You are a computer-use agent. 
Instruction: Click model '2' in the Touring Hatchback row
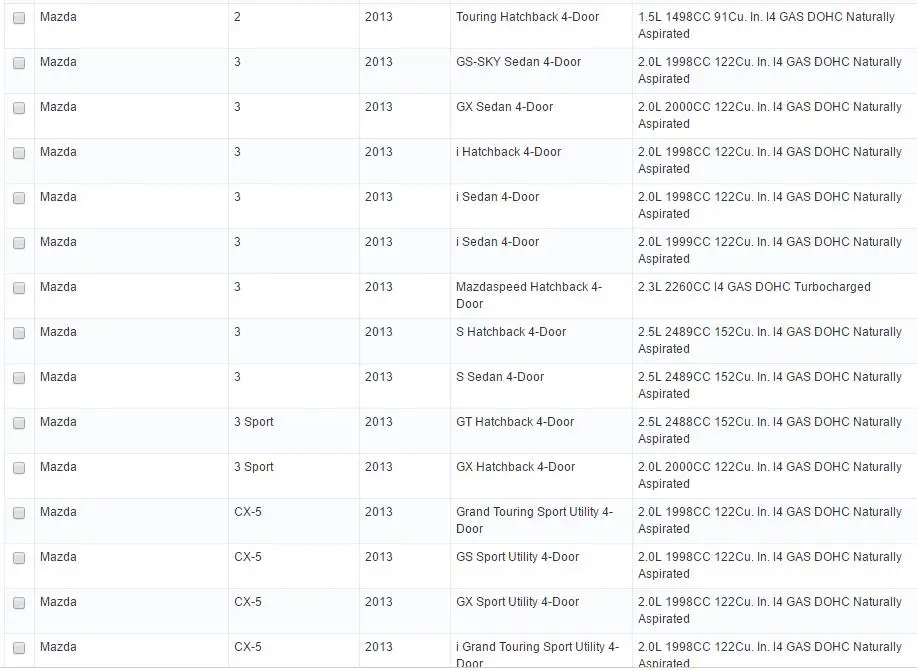click(x=237, y=17)
